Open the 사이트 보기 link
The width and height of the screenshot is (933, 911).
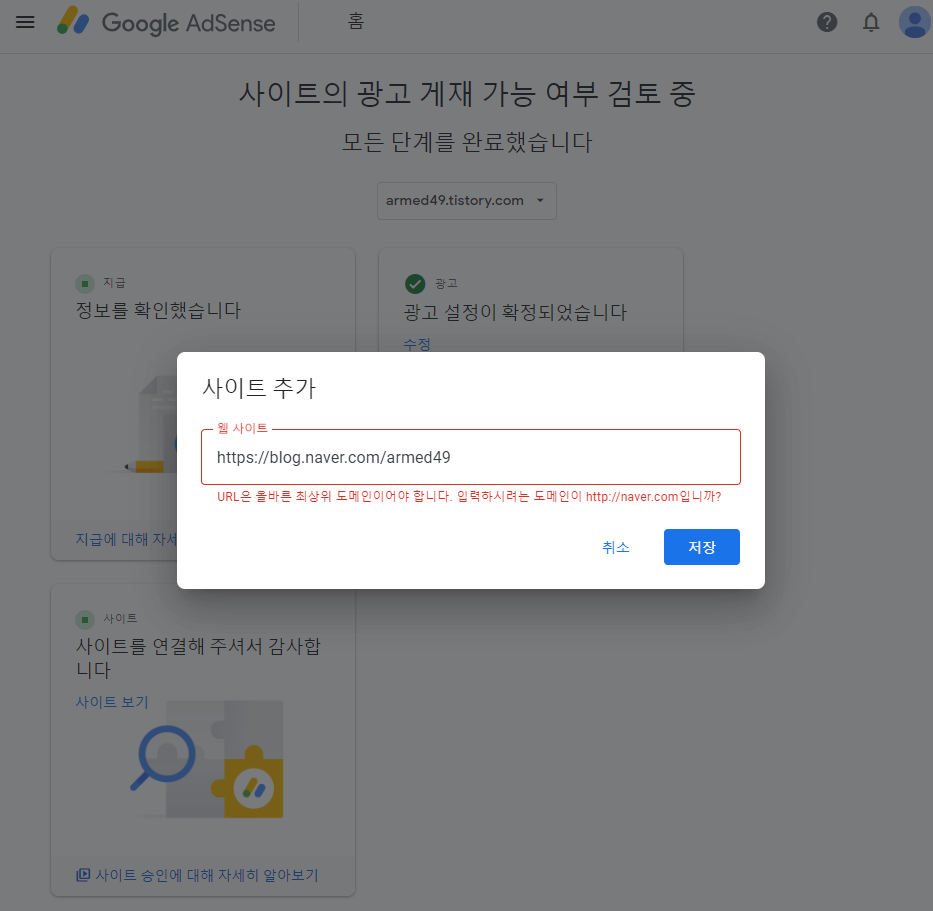point(112,702)
